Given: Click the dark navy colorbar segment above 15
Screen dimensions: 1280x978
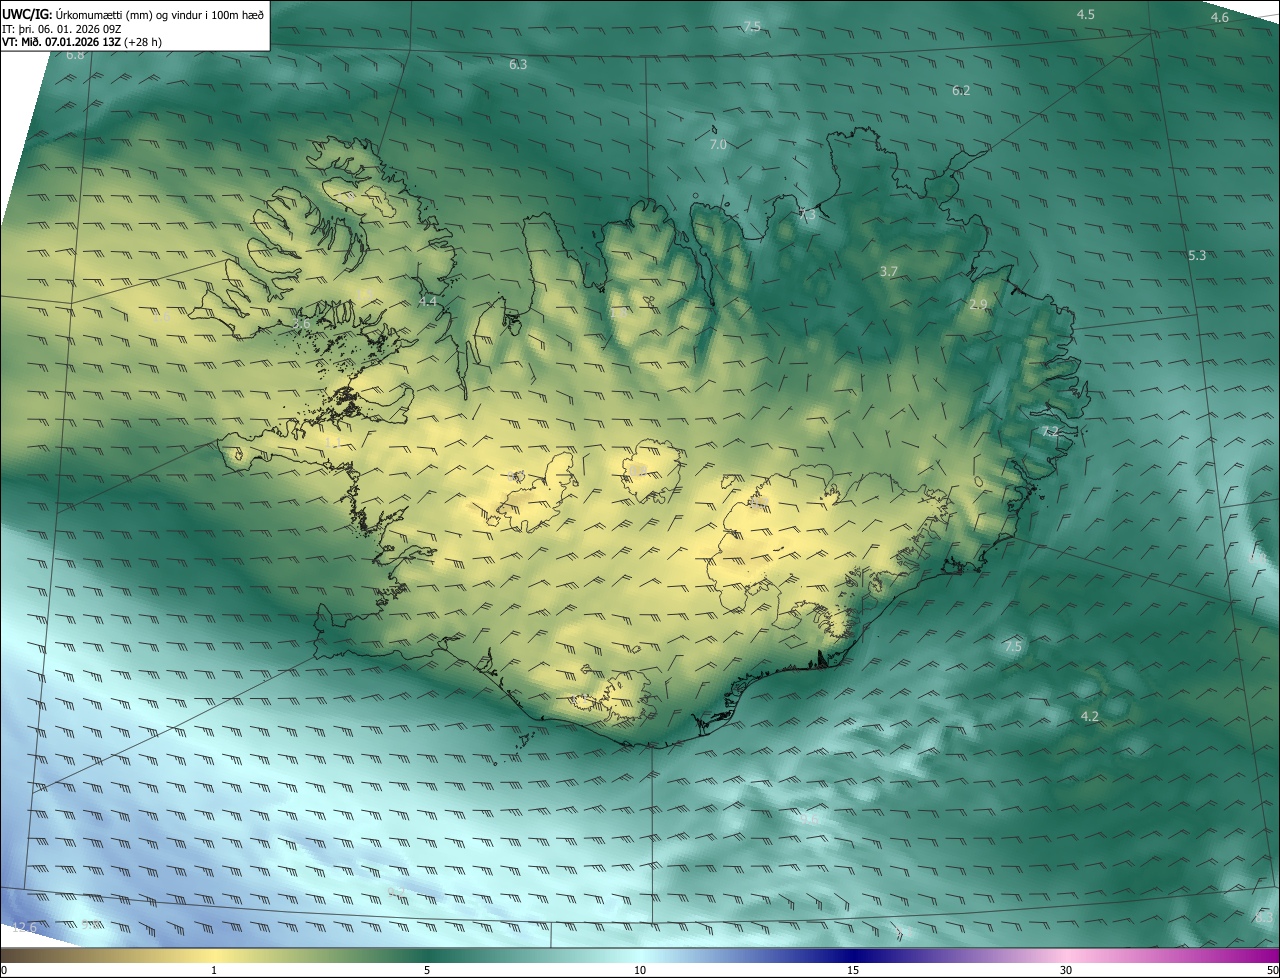Looking at the screenshot, I should point(853,955).
